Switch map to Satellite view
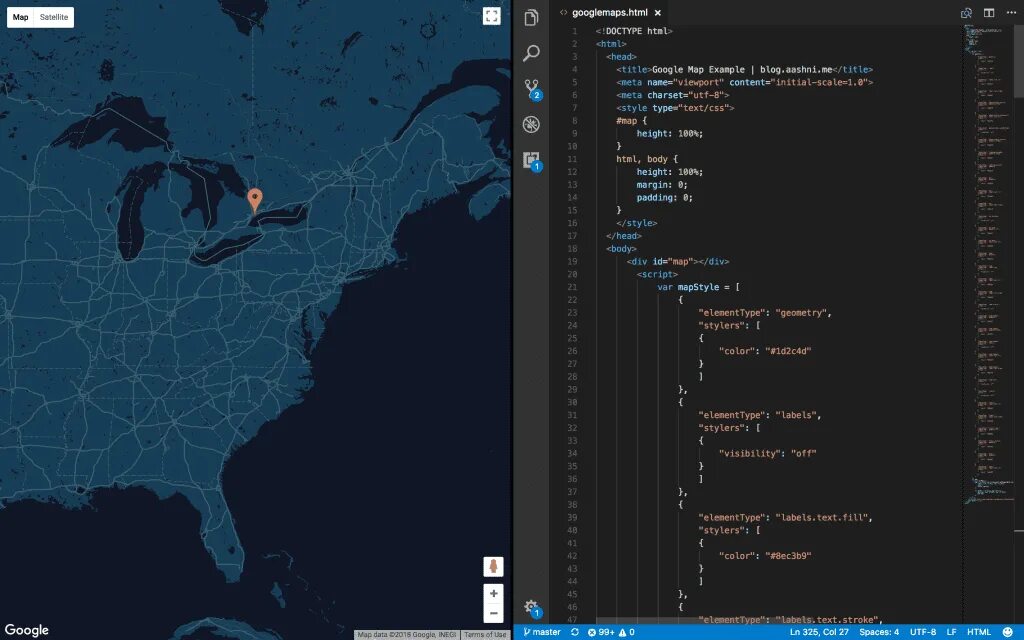Viewport: 1024px width, 640px height. click(x=54, y=17)
